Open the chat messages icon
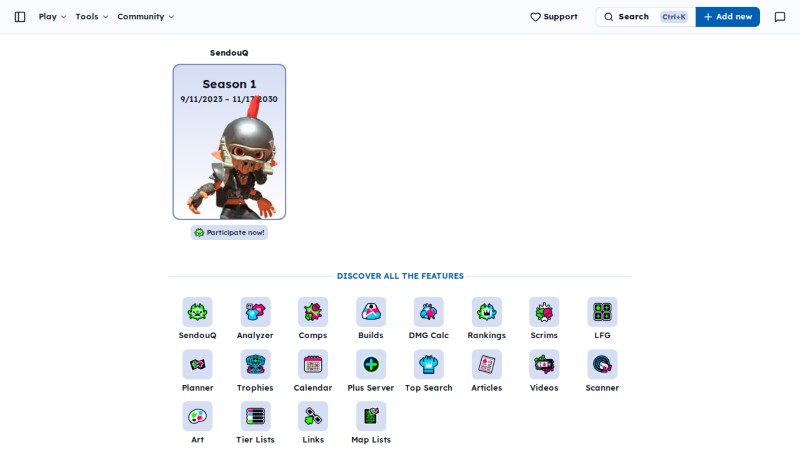 [x=780, y=17]
